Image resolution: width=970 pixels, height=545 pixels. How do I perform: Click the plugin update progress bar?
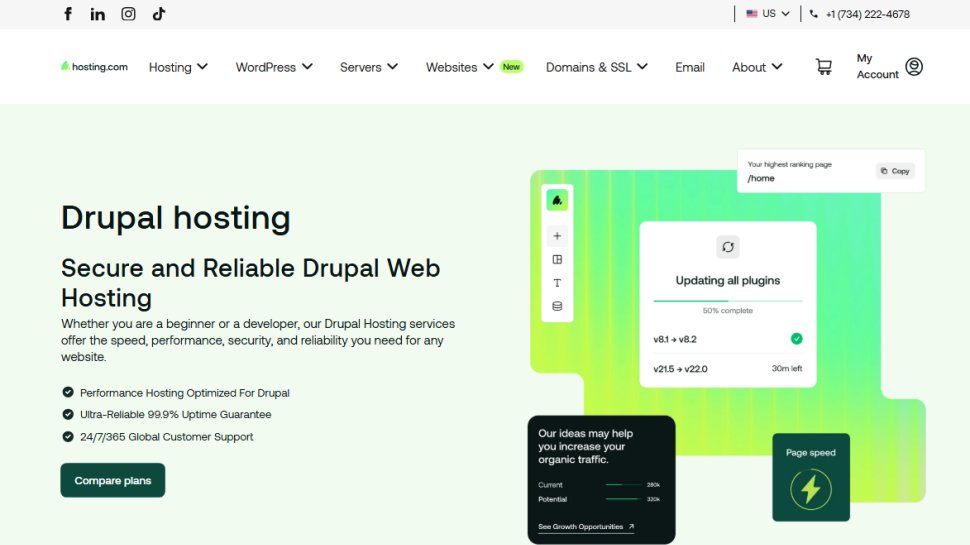[728, 301]
